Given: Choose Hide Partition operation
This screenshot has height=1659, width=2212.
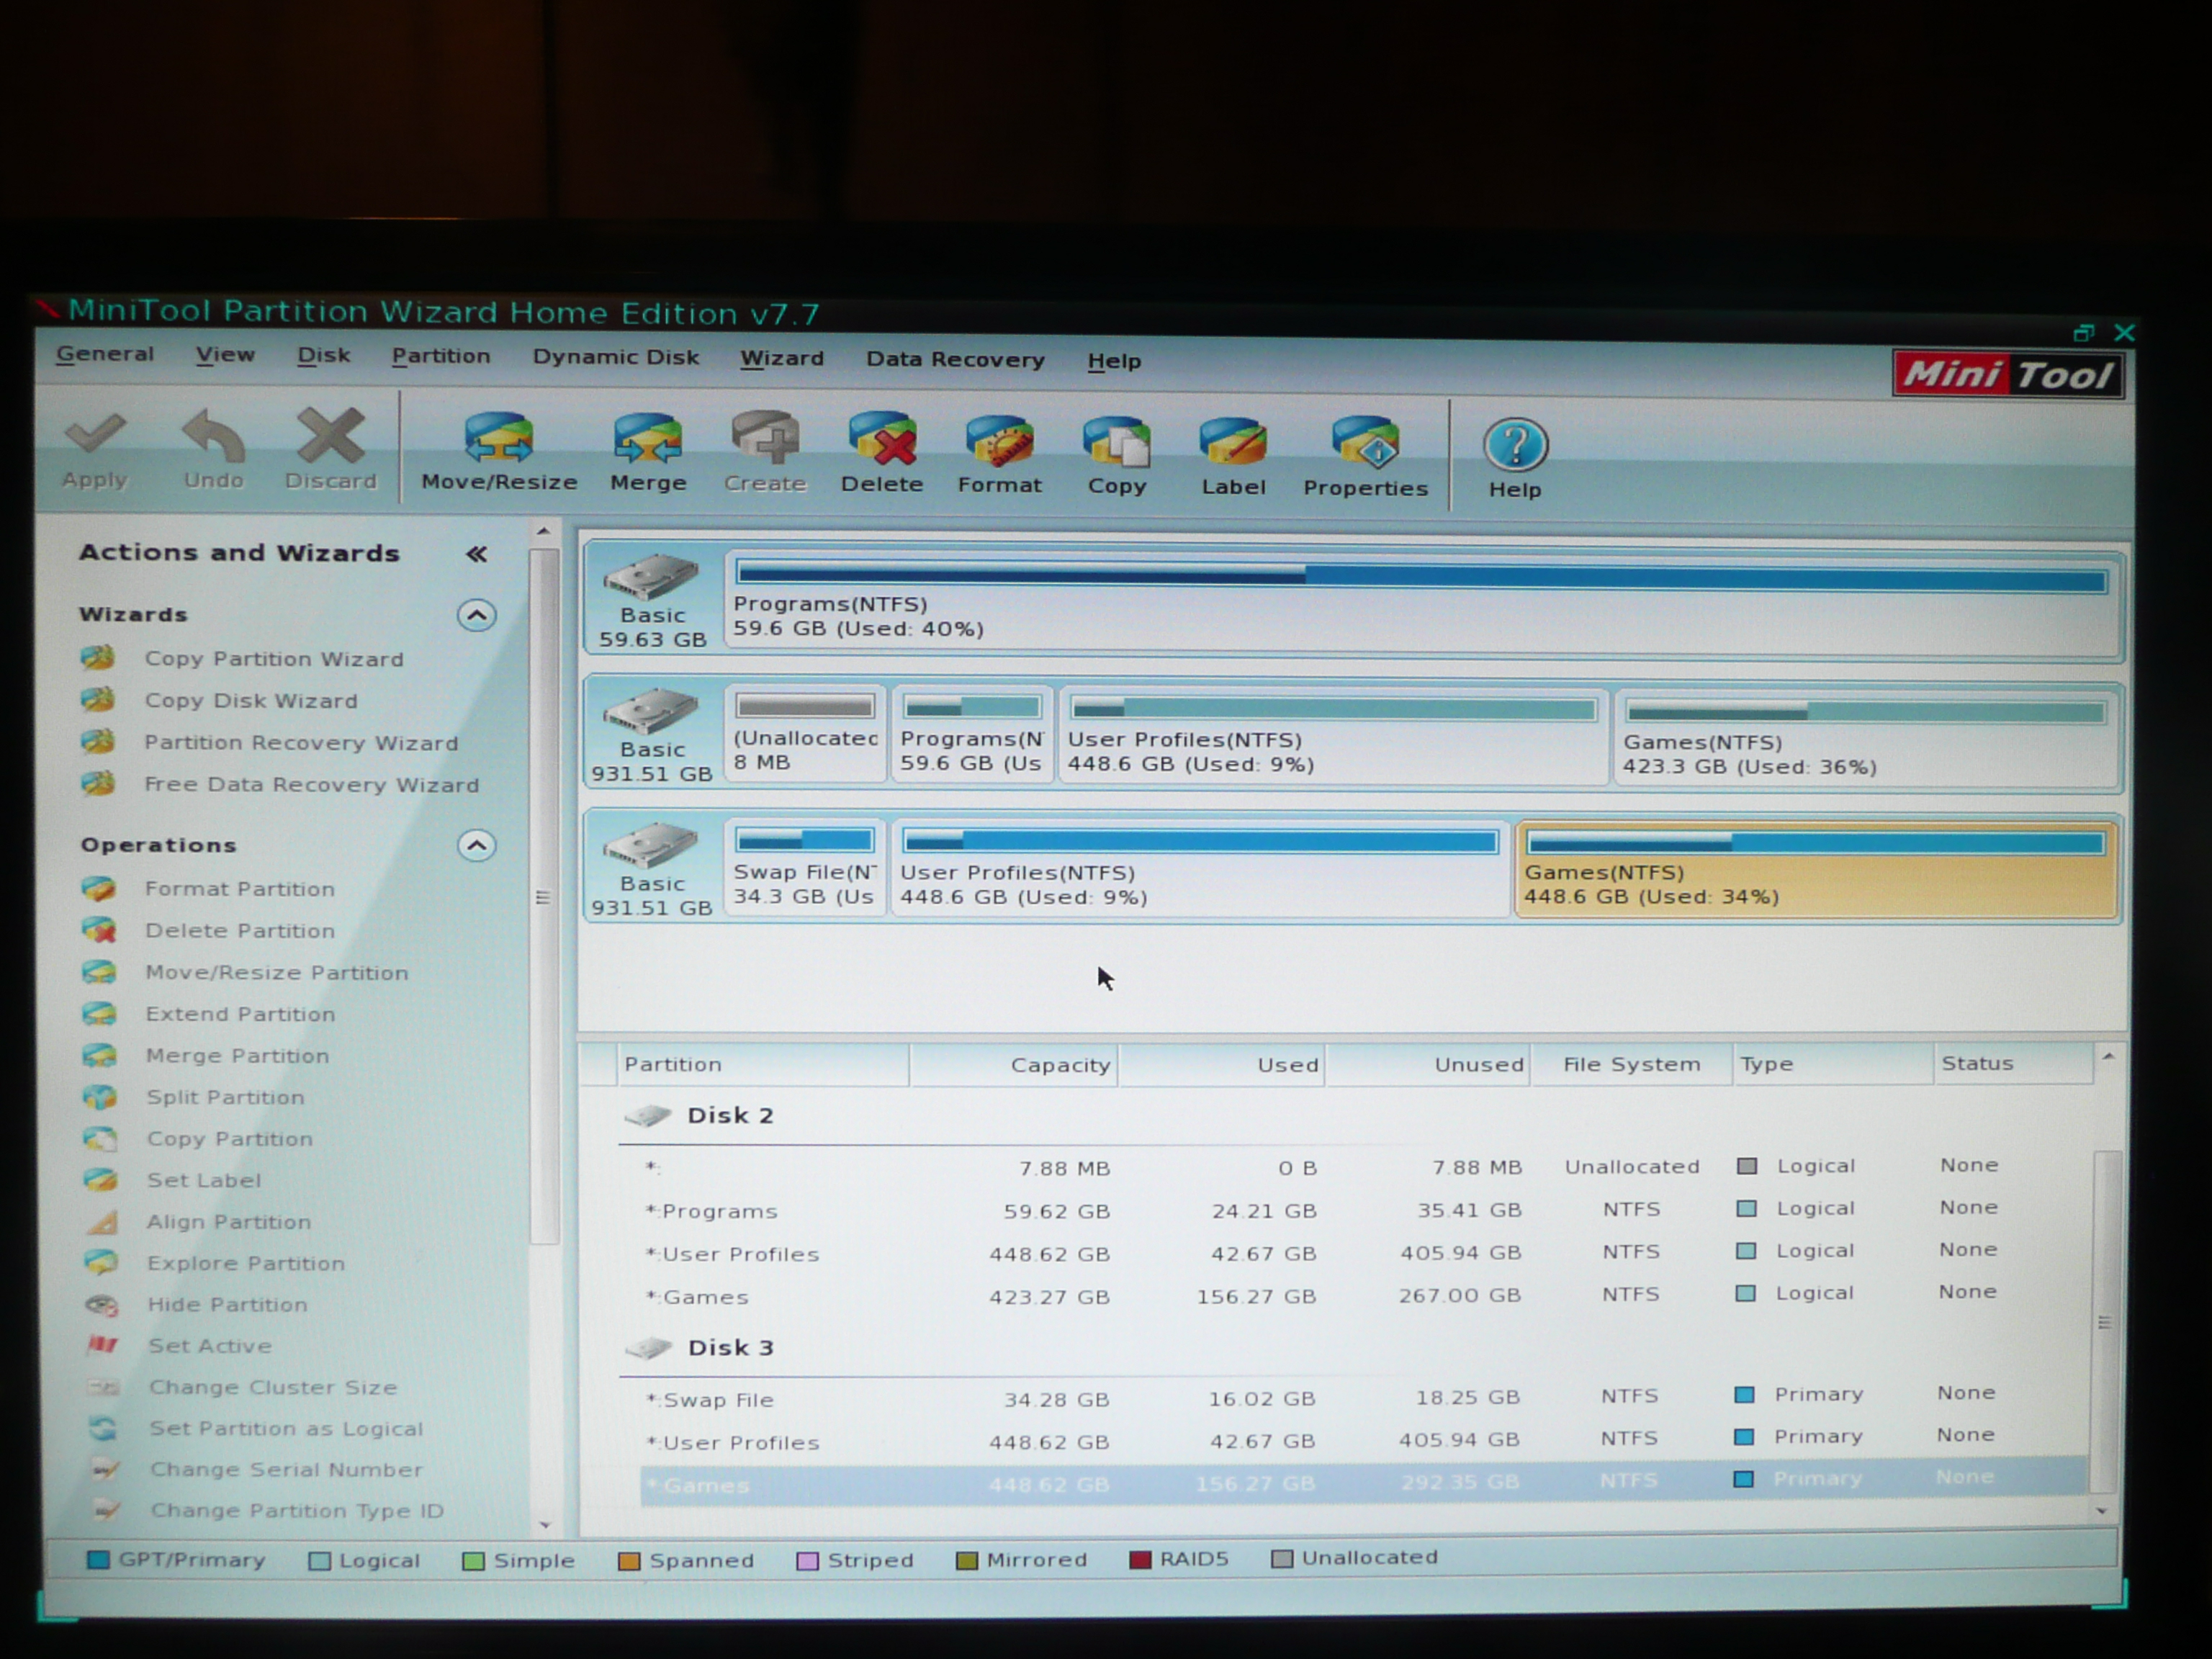Looking at the screenshot, I should (x=228, y=1305).
